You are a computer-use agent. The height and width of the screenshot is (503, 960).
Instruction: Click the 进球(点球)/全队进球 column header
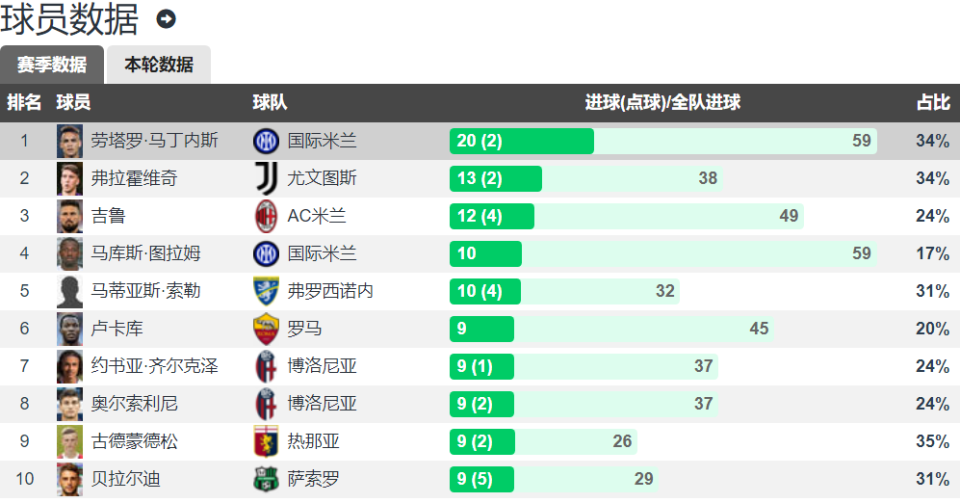pyautogui.click(x=662, y=103)
